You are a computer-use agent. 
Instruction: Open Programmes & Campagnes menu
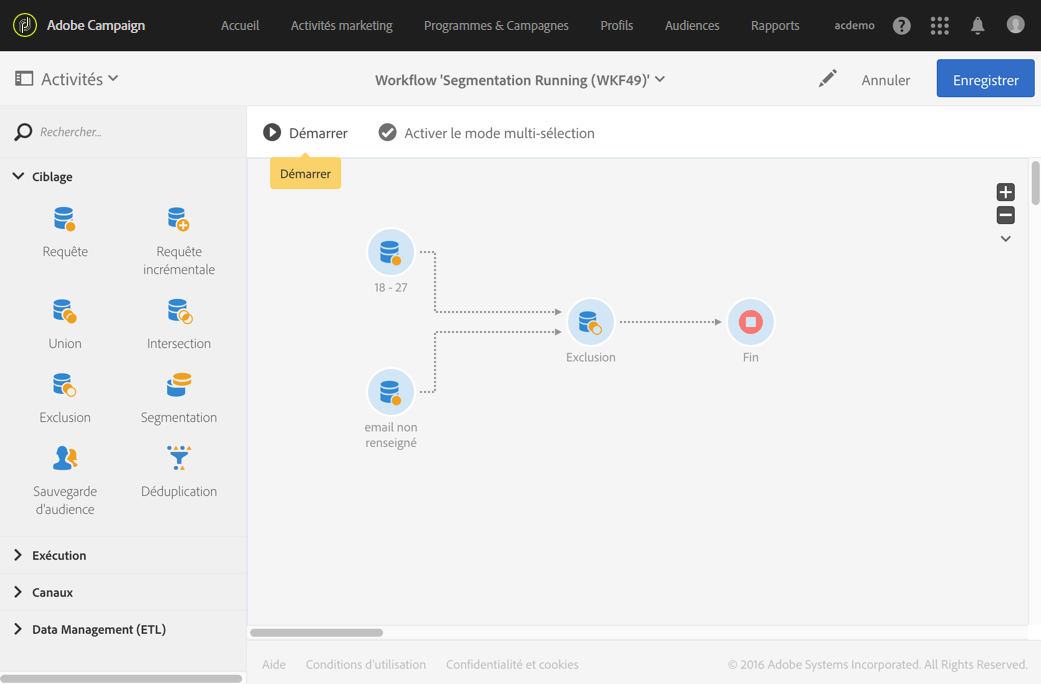(496, 25)
